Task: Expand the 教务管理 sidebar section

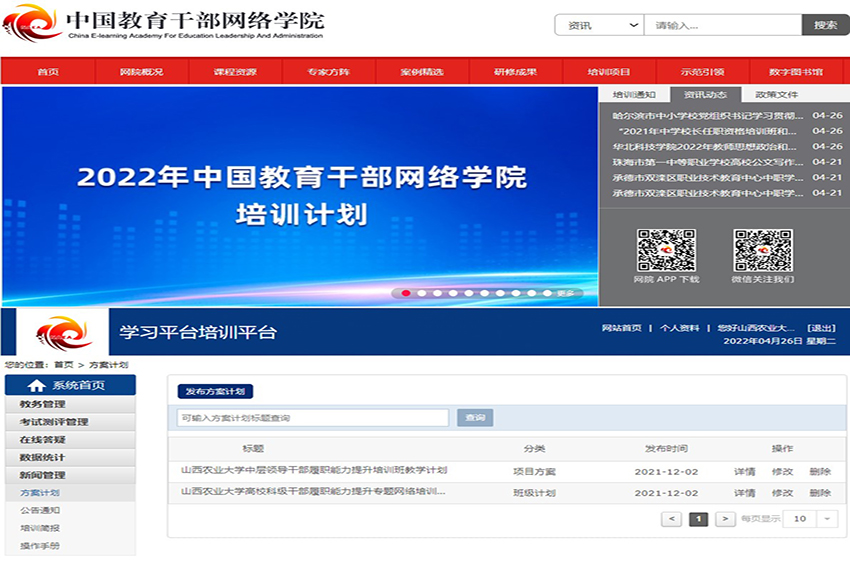Action: tap(70, 404)
